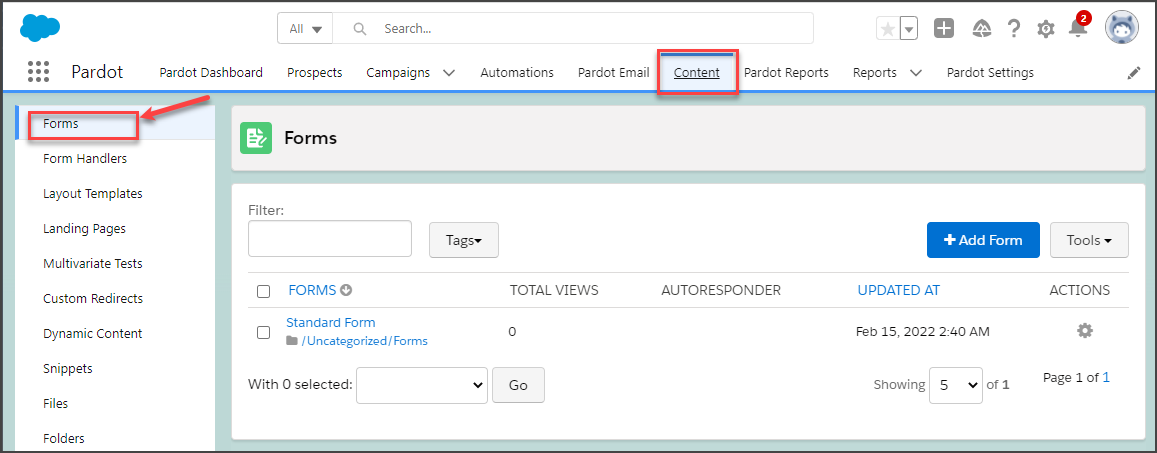Viewport: 1157px width, 453px height.
Task: Open Multivariate Tests in sidebar
Action: 93,263
